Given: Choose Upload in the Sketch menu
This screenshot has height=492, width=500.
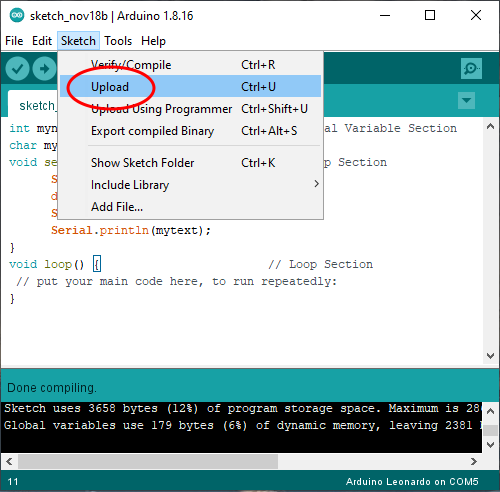Looking at the screenshot, I should click(190, 86).
